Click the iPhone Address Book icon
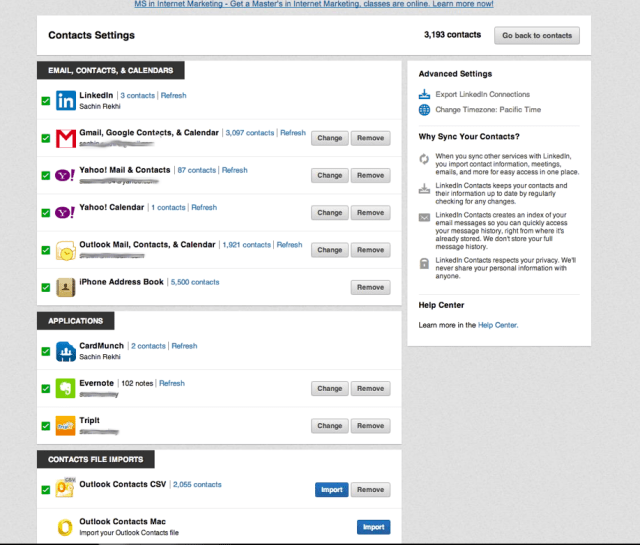Screen dimensions: 640x545 coord(65,287)
